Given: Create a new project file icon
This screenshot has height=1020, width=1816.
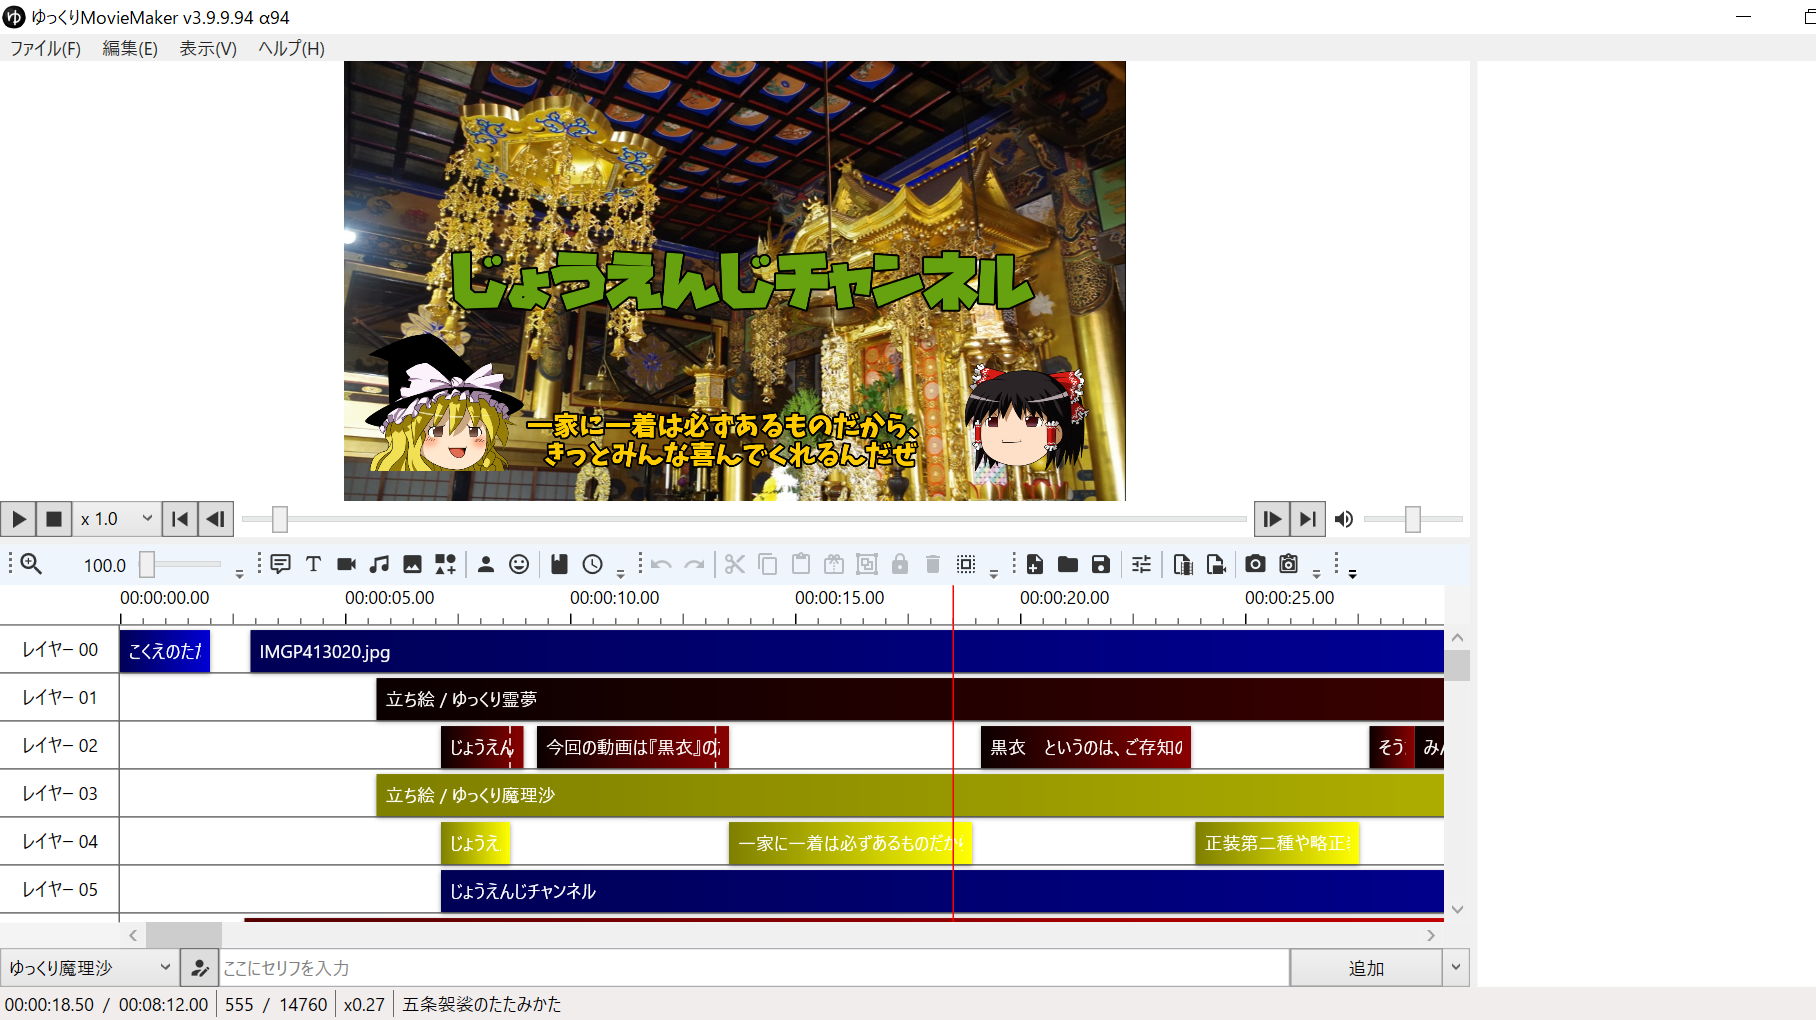Looking at the screenshot, I should (x=1035, y=564).
